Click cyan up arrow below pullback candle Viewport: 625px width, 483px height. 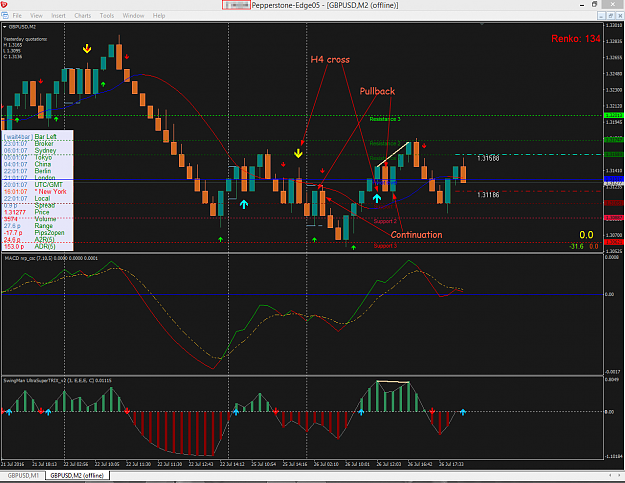coord(377,198)
